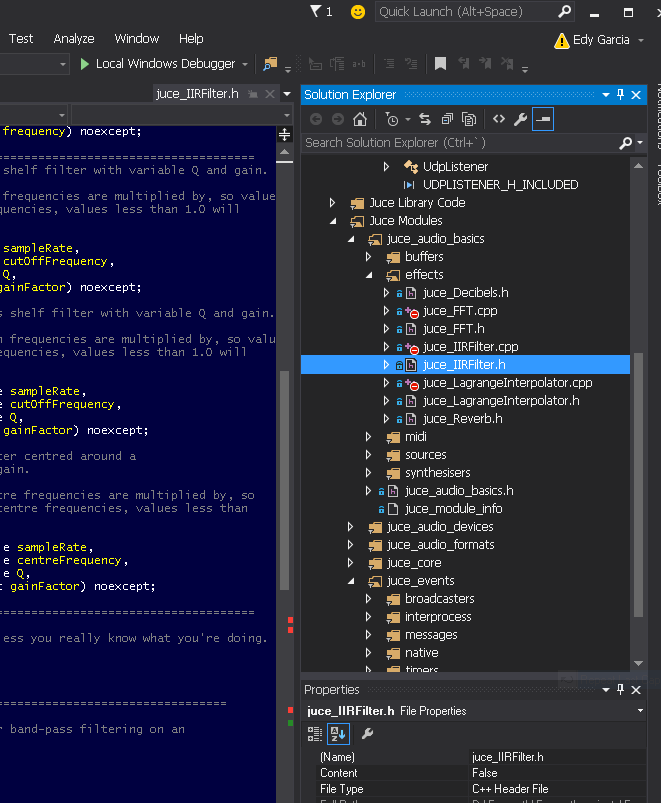
Task: Close the juce_IIRFilter.h editor tab
Action: tap(270, 94)
